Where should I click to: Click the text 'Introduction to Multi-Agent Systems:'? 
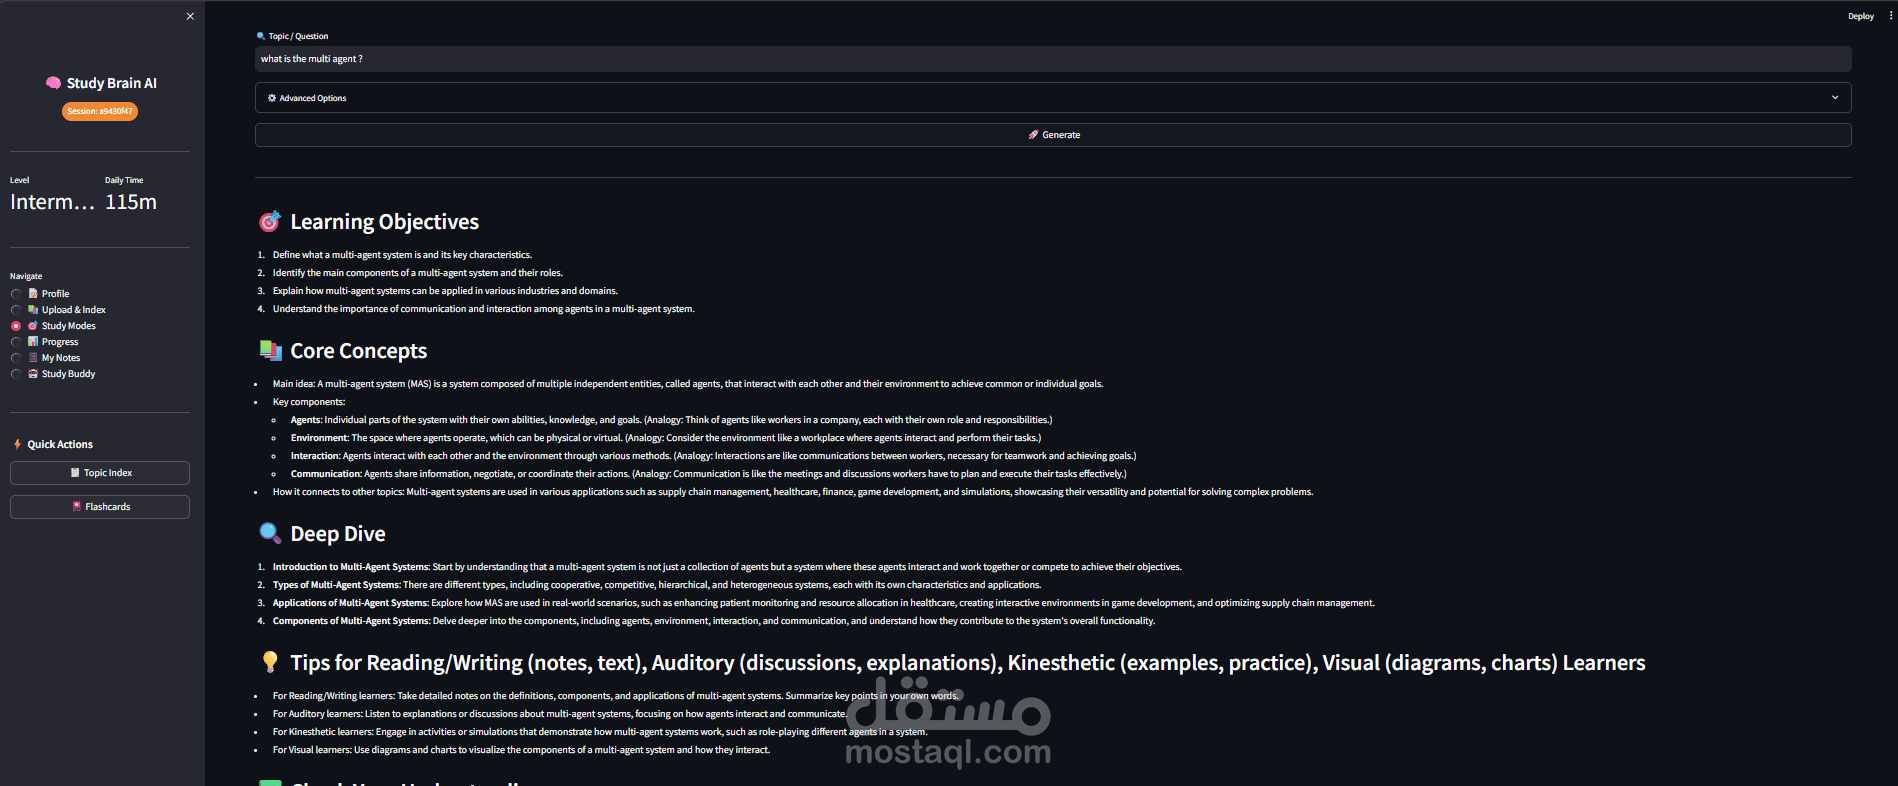[x=351, y=567]
